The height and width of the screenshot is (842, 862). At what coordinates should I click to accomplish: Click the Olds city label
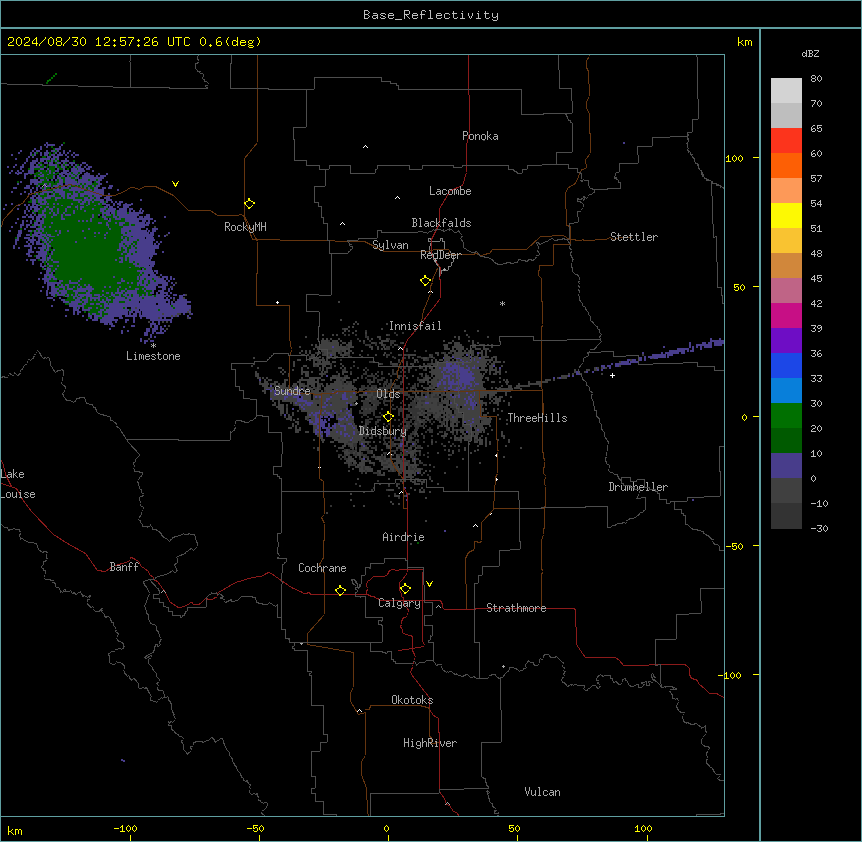tap(388, 394)
